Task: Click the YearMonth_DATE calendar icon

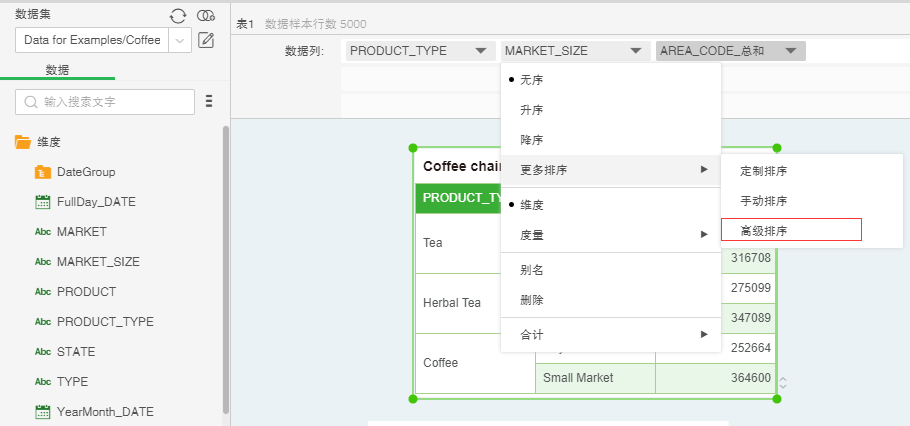Action: (x=43, y=412)
